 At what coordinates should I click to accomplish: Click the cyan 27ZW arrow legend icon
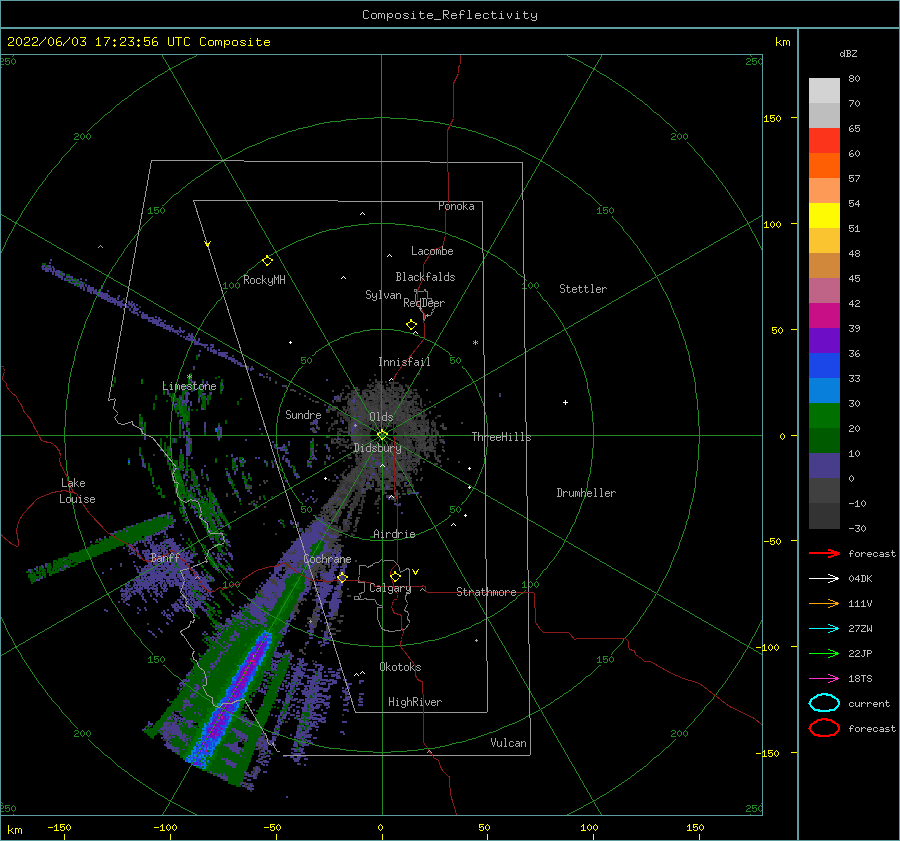[824, 629]
